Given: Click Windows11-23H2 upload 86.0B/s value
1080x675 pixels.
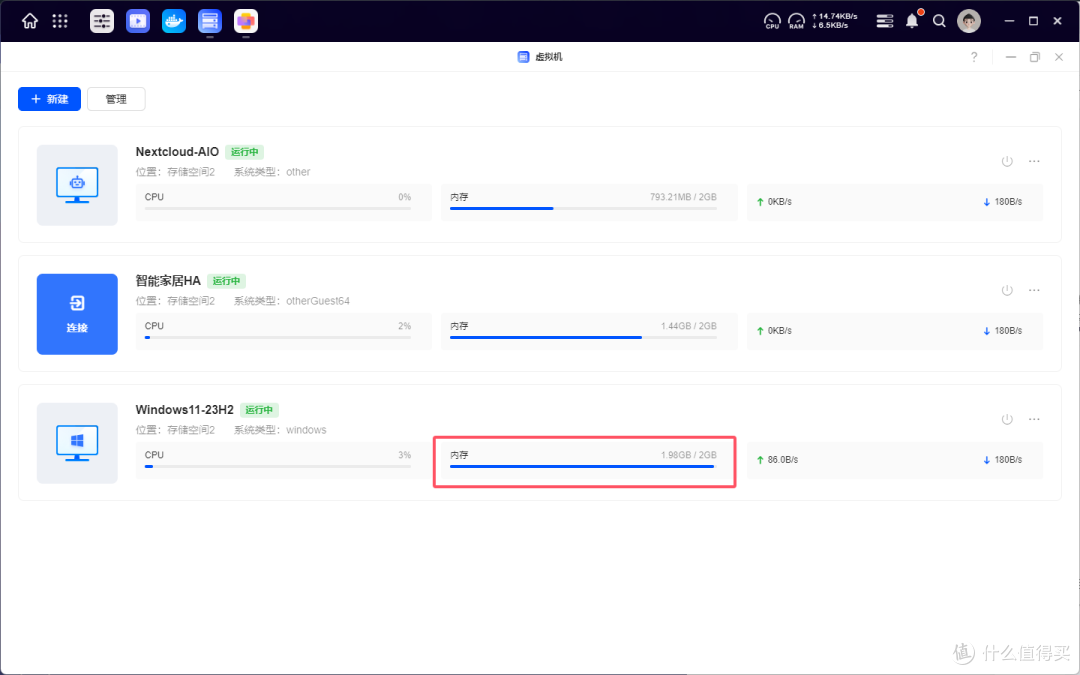Looking at the screenshot, I should [782, 459].
